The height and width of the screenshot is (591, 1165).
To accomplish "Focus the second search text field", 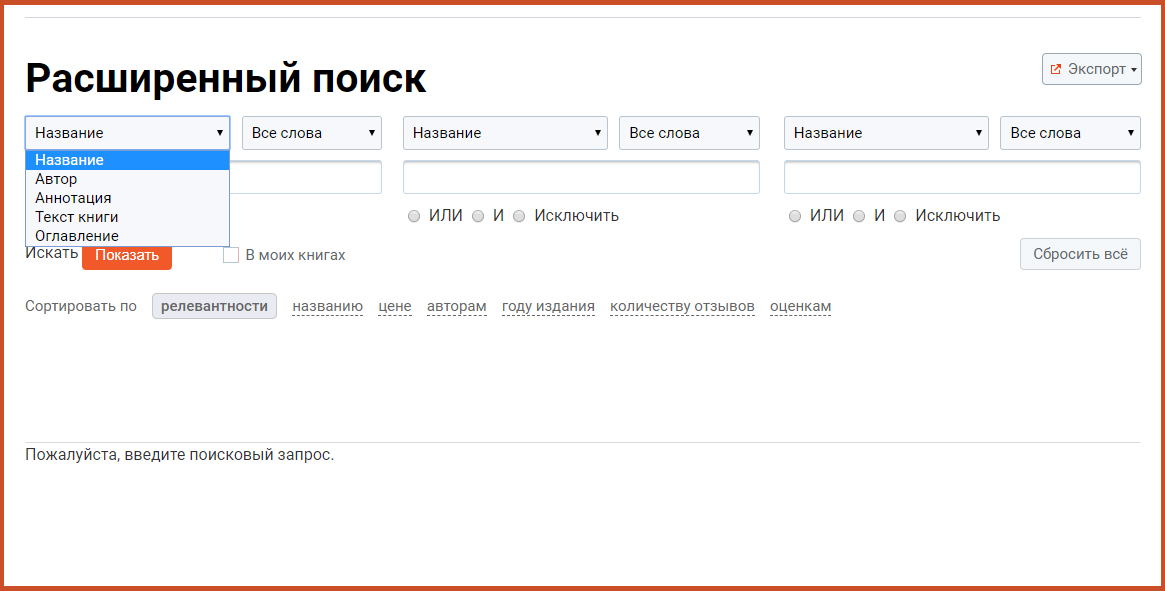I will pyautogui.click(x=581, y=178).
